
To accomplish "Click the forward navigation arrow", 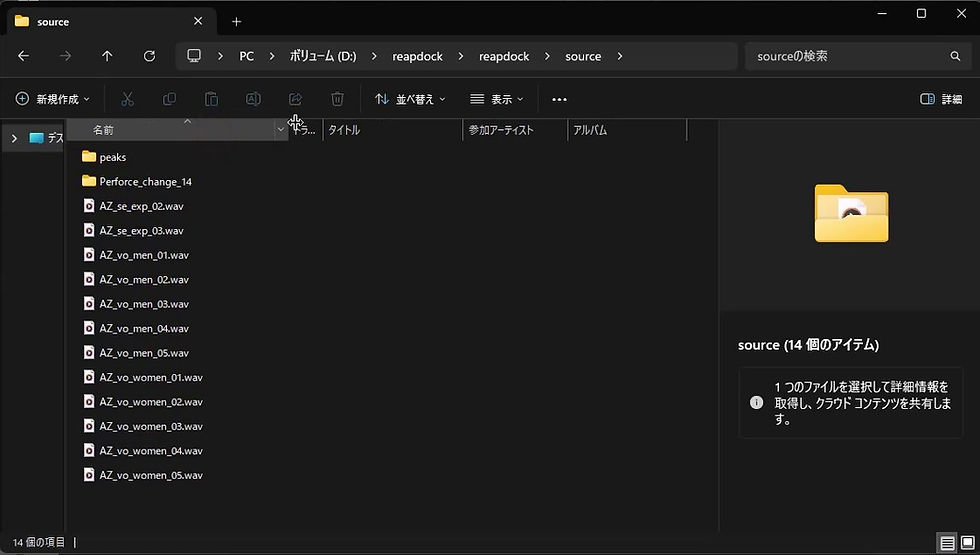I will pos(65,56).
